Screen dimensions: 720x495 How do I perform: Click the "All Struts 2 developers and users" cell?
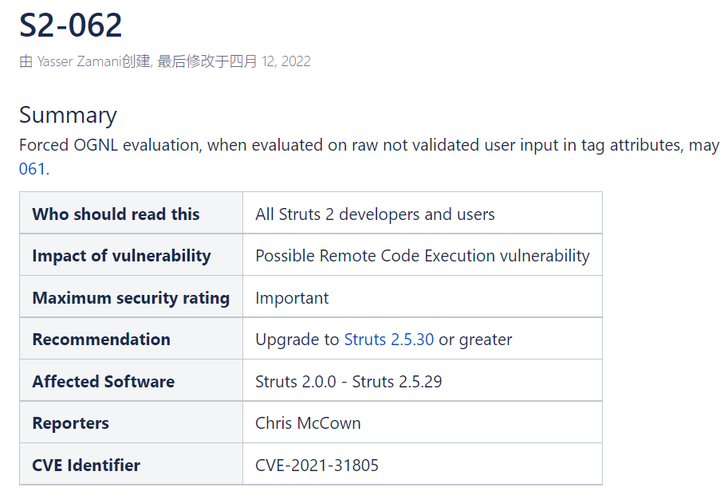pyautogui.click(x=375, y=214)
